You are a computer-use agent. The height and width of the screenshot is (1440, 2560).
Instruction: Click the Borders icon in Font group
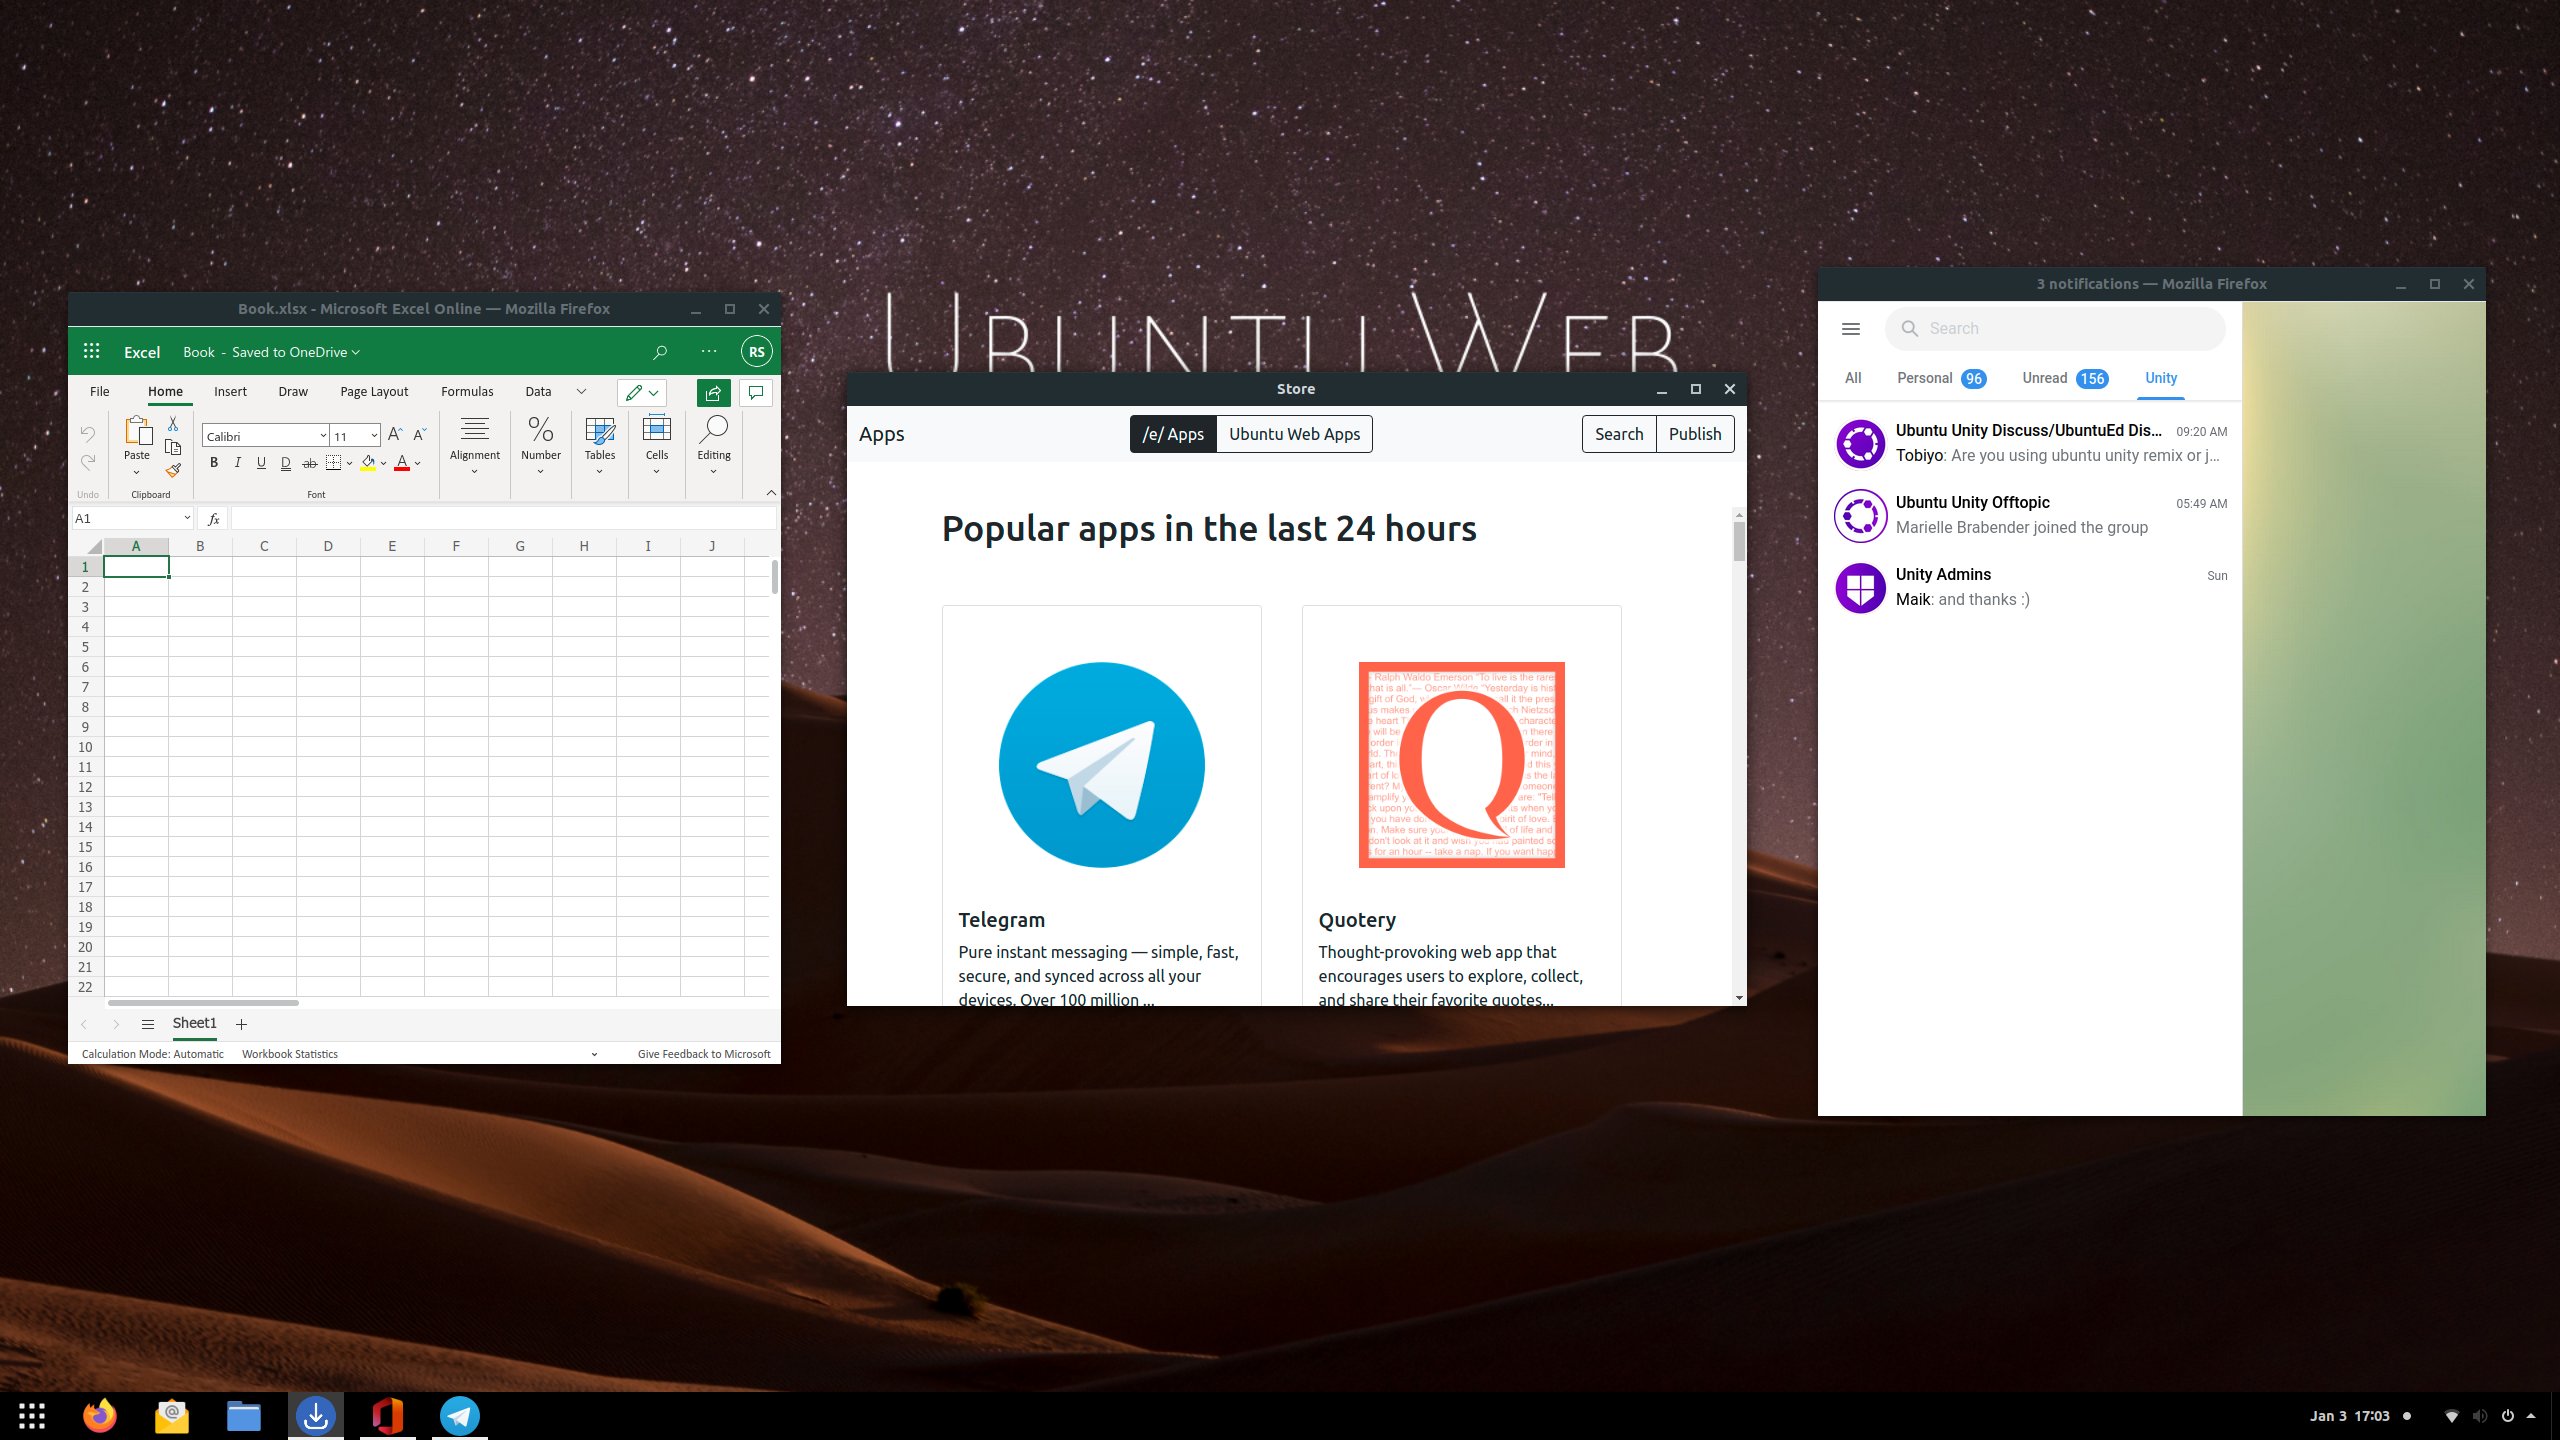click(x=334, y=463)
